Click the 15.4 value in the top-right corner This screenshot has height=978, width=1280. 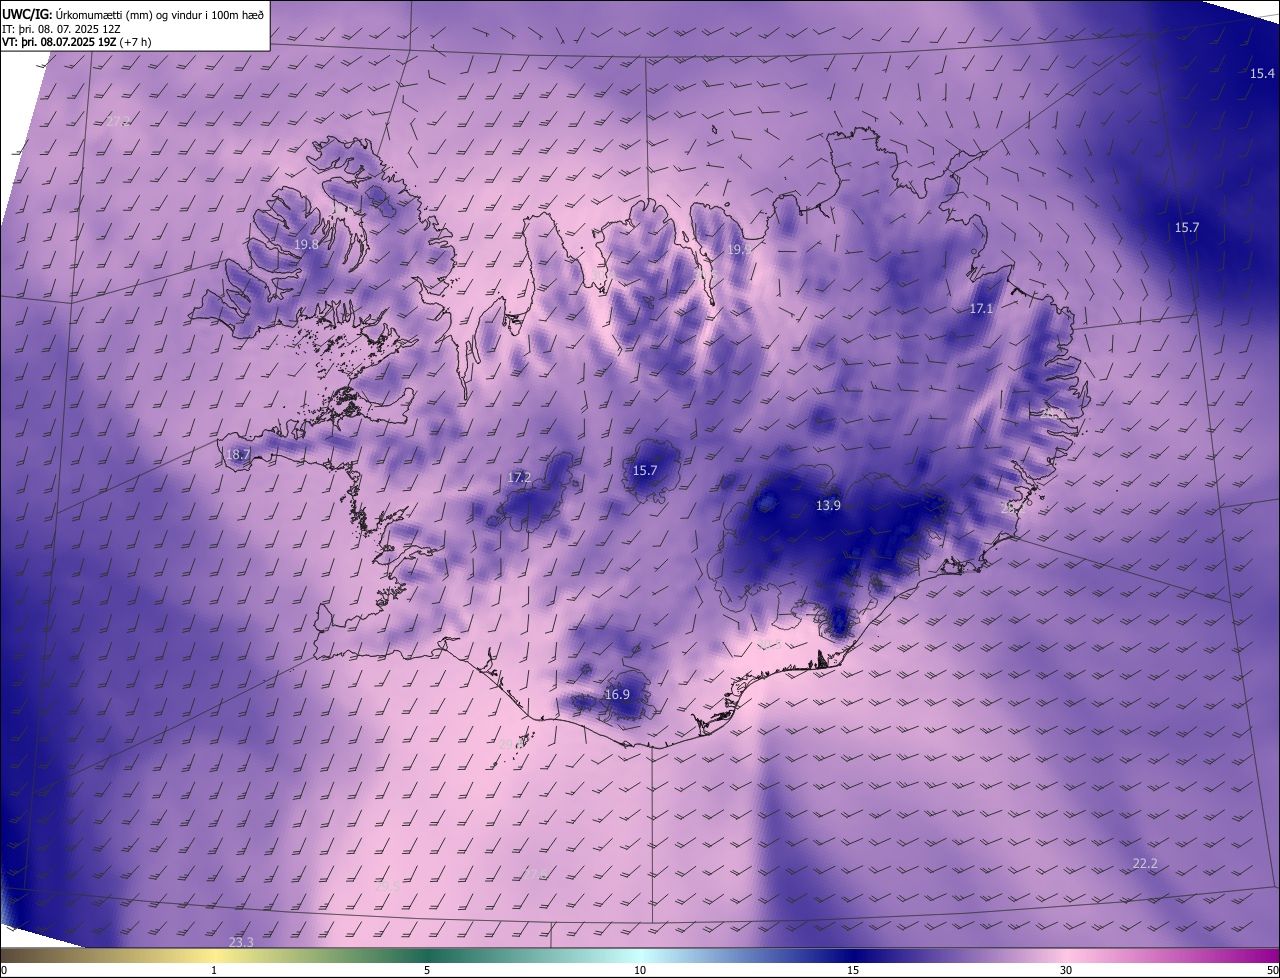1262,73
